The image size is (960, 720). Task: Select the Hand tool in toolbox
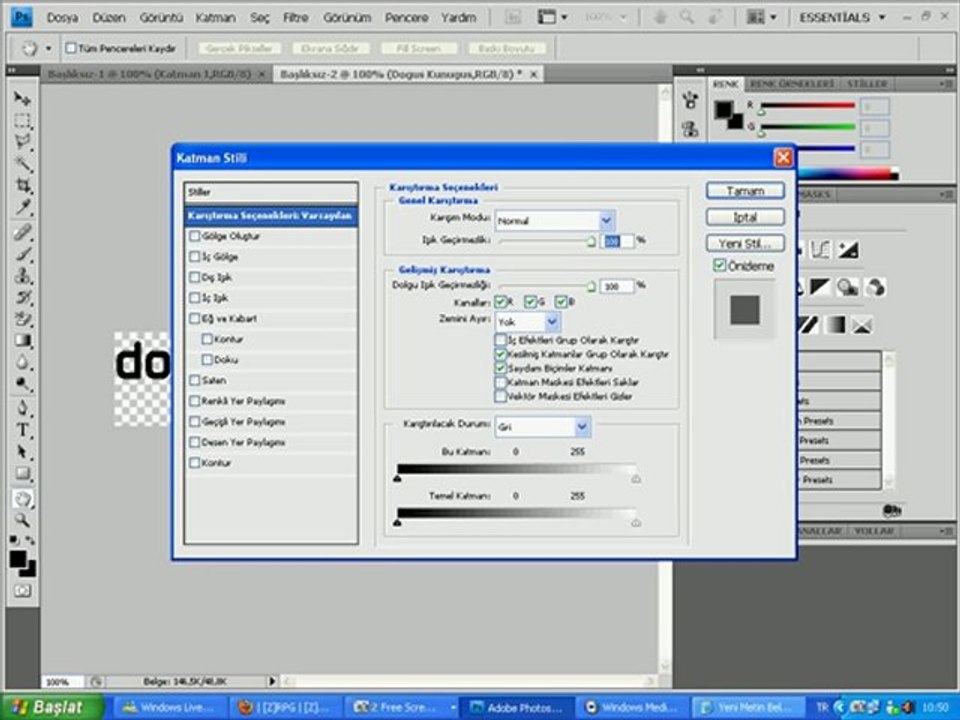click(22, 499)
